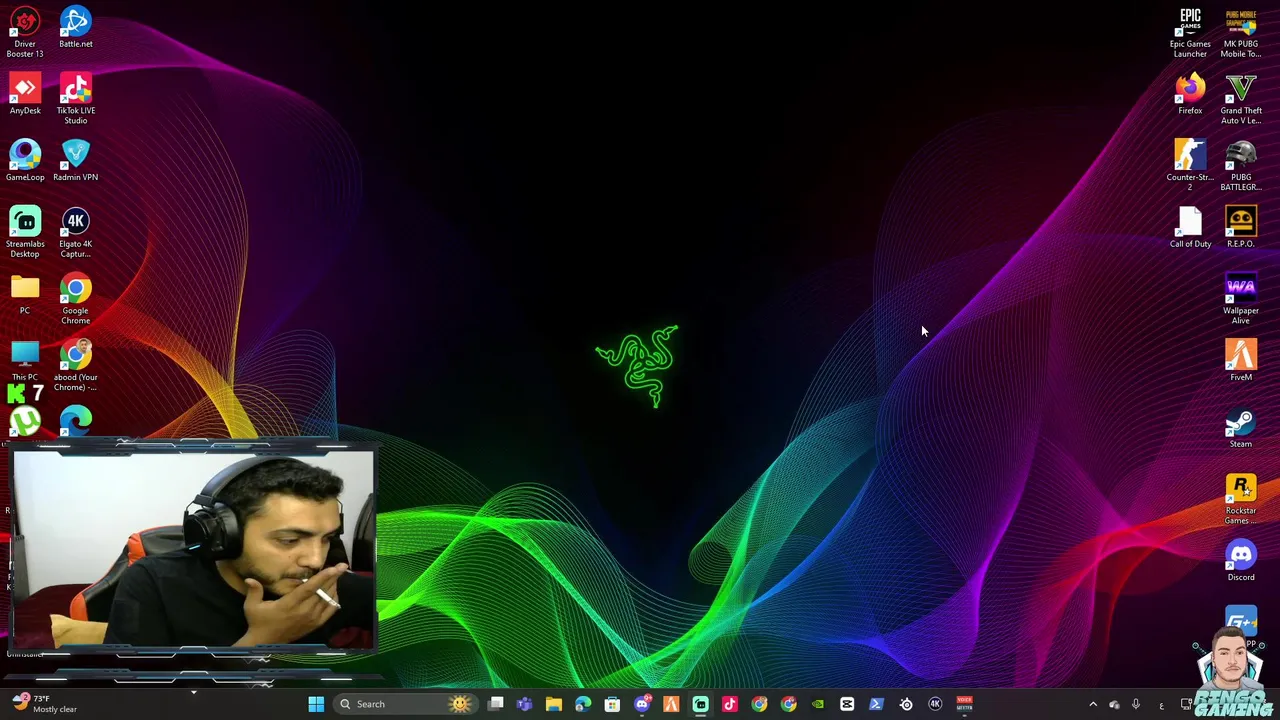Screen dimensions: 1280x720
Task: Open File Explorer from the taskbar
Action: pos(554,704)
